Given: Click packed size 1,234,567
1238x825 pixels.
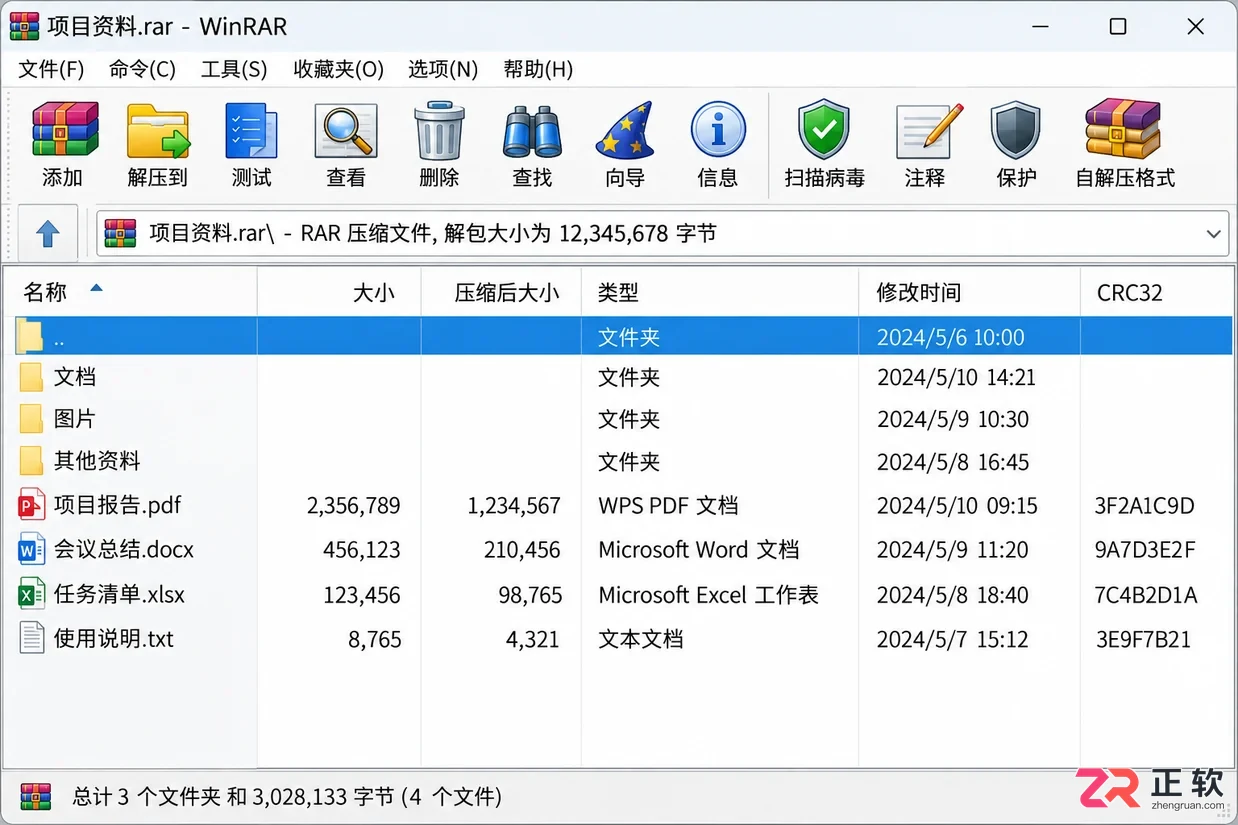Looking at the screenshot, I should 514,506.
